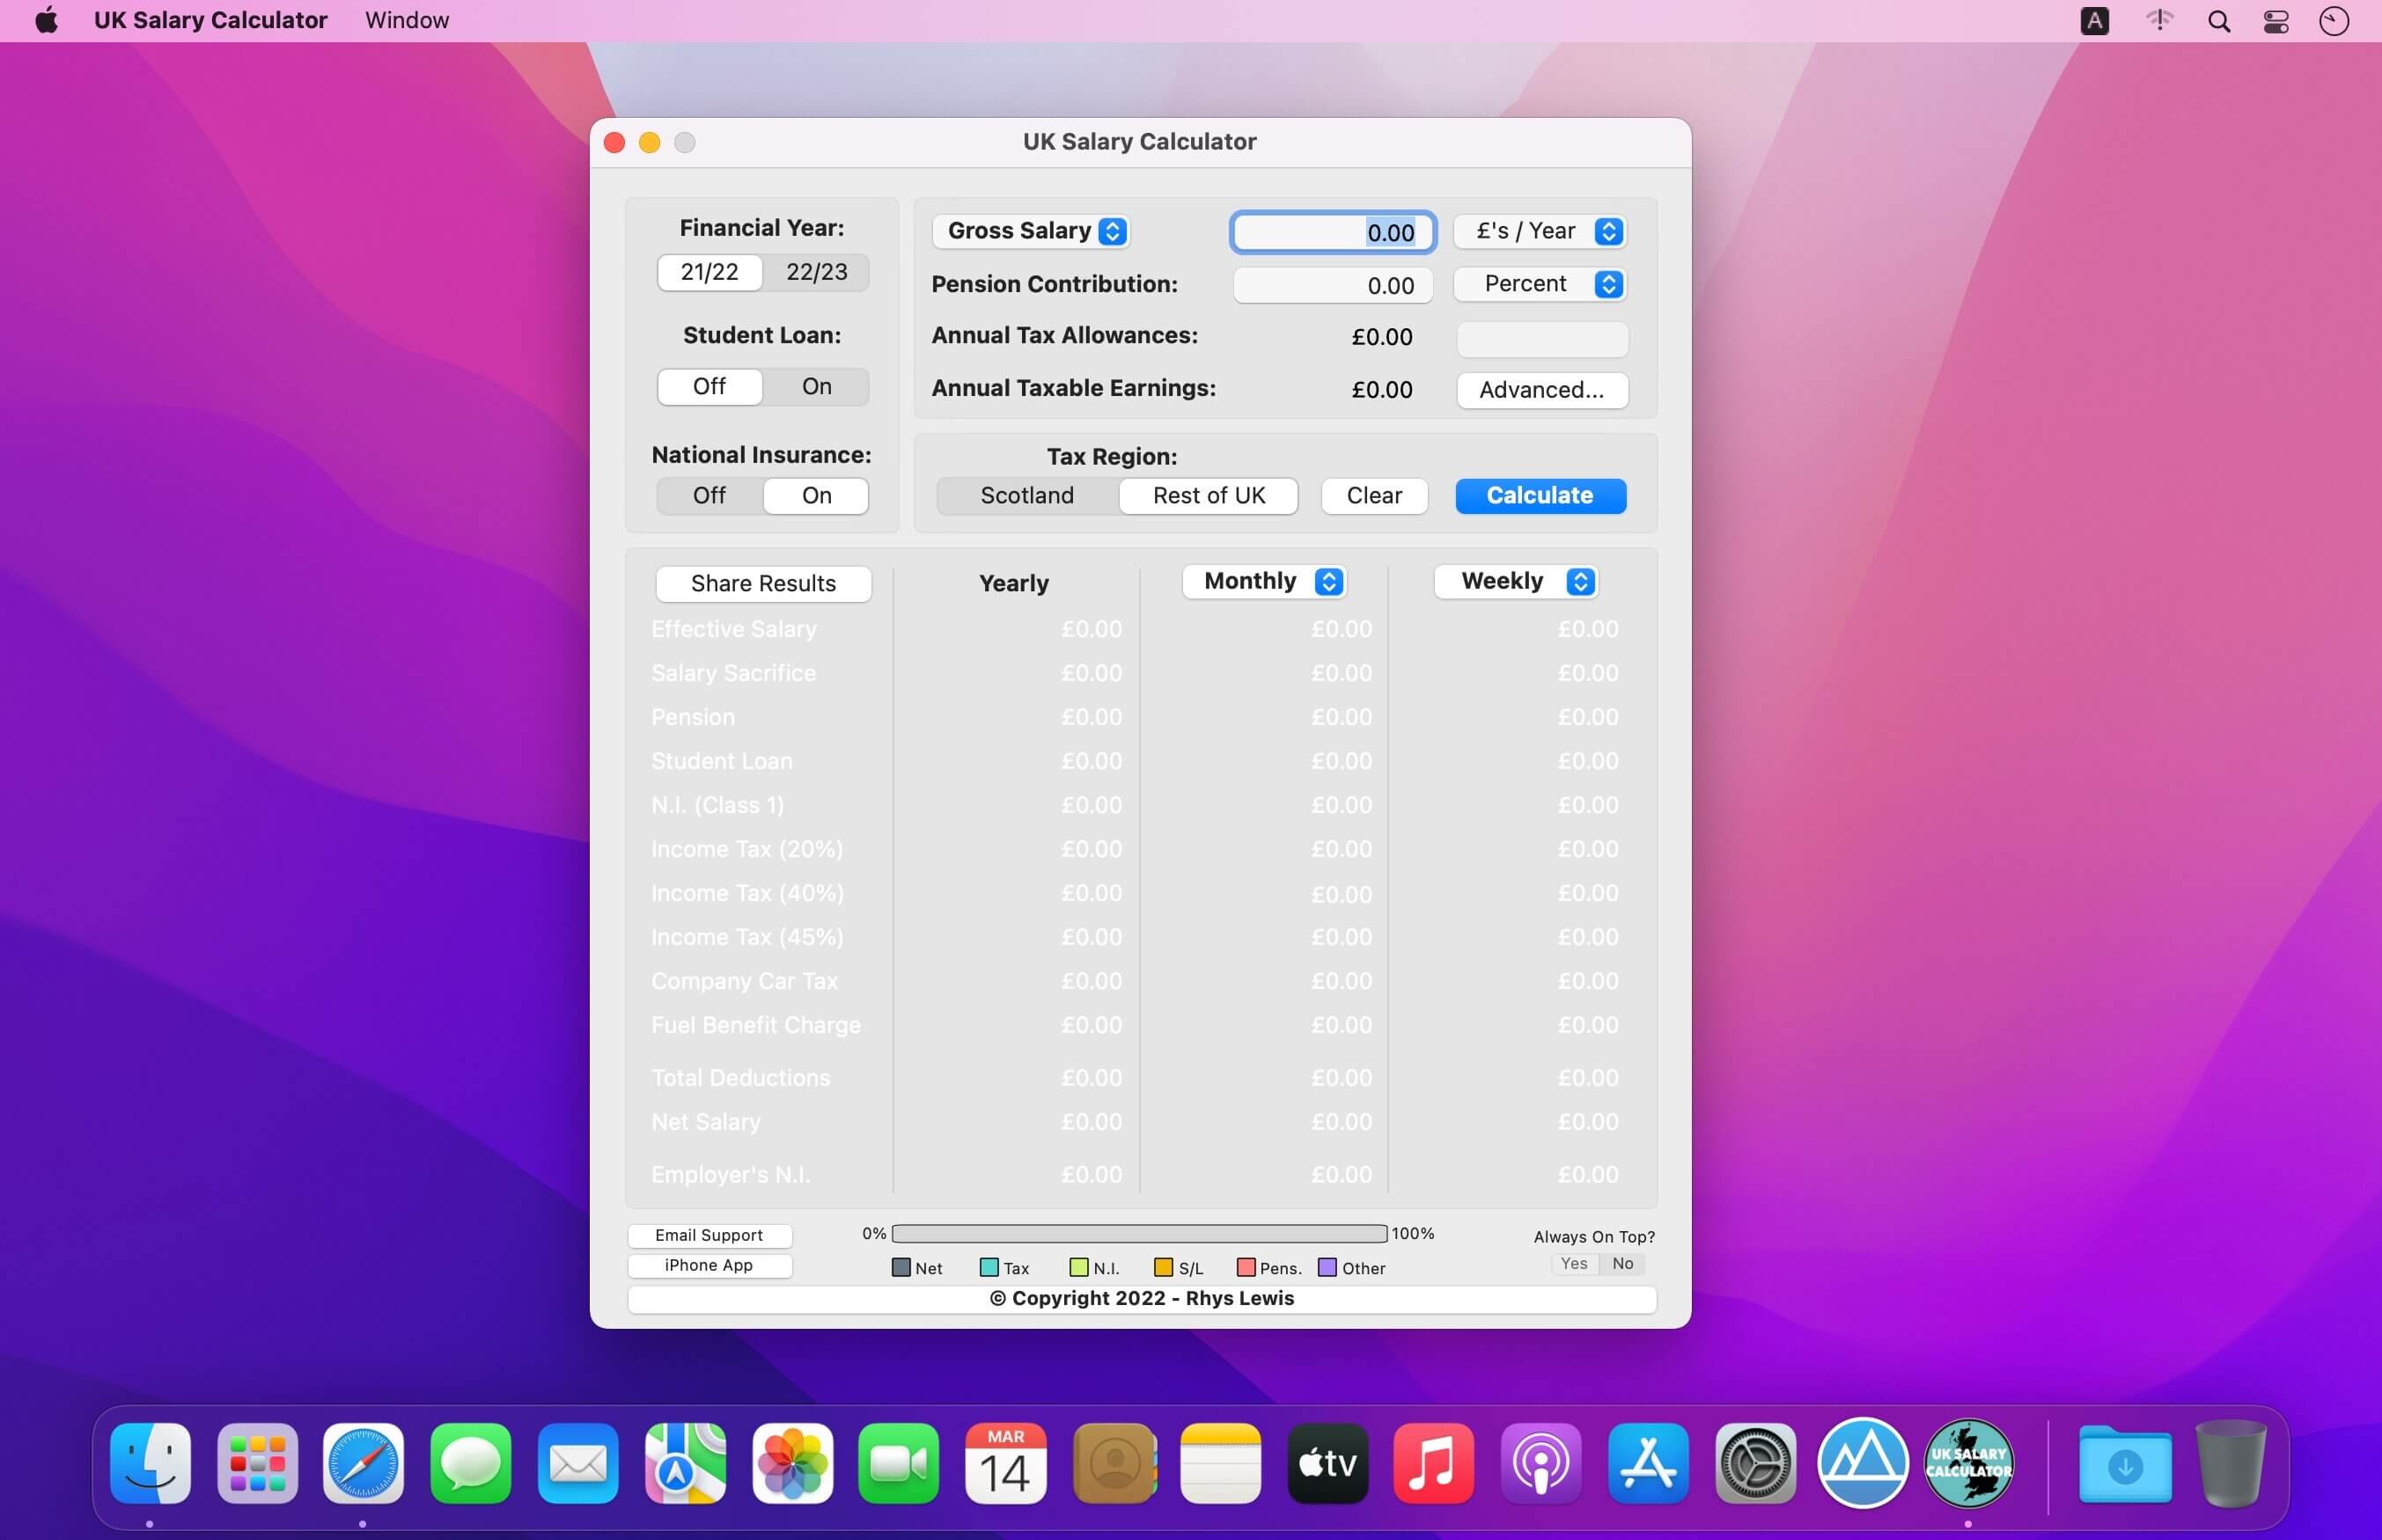Screen dimensions: 2382x1540
Task: Open Notes app in Dock
Action: tap(1221, 1464)
